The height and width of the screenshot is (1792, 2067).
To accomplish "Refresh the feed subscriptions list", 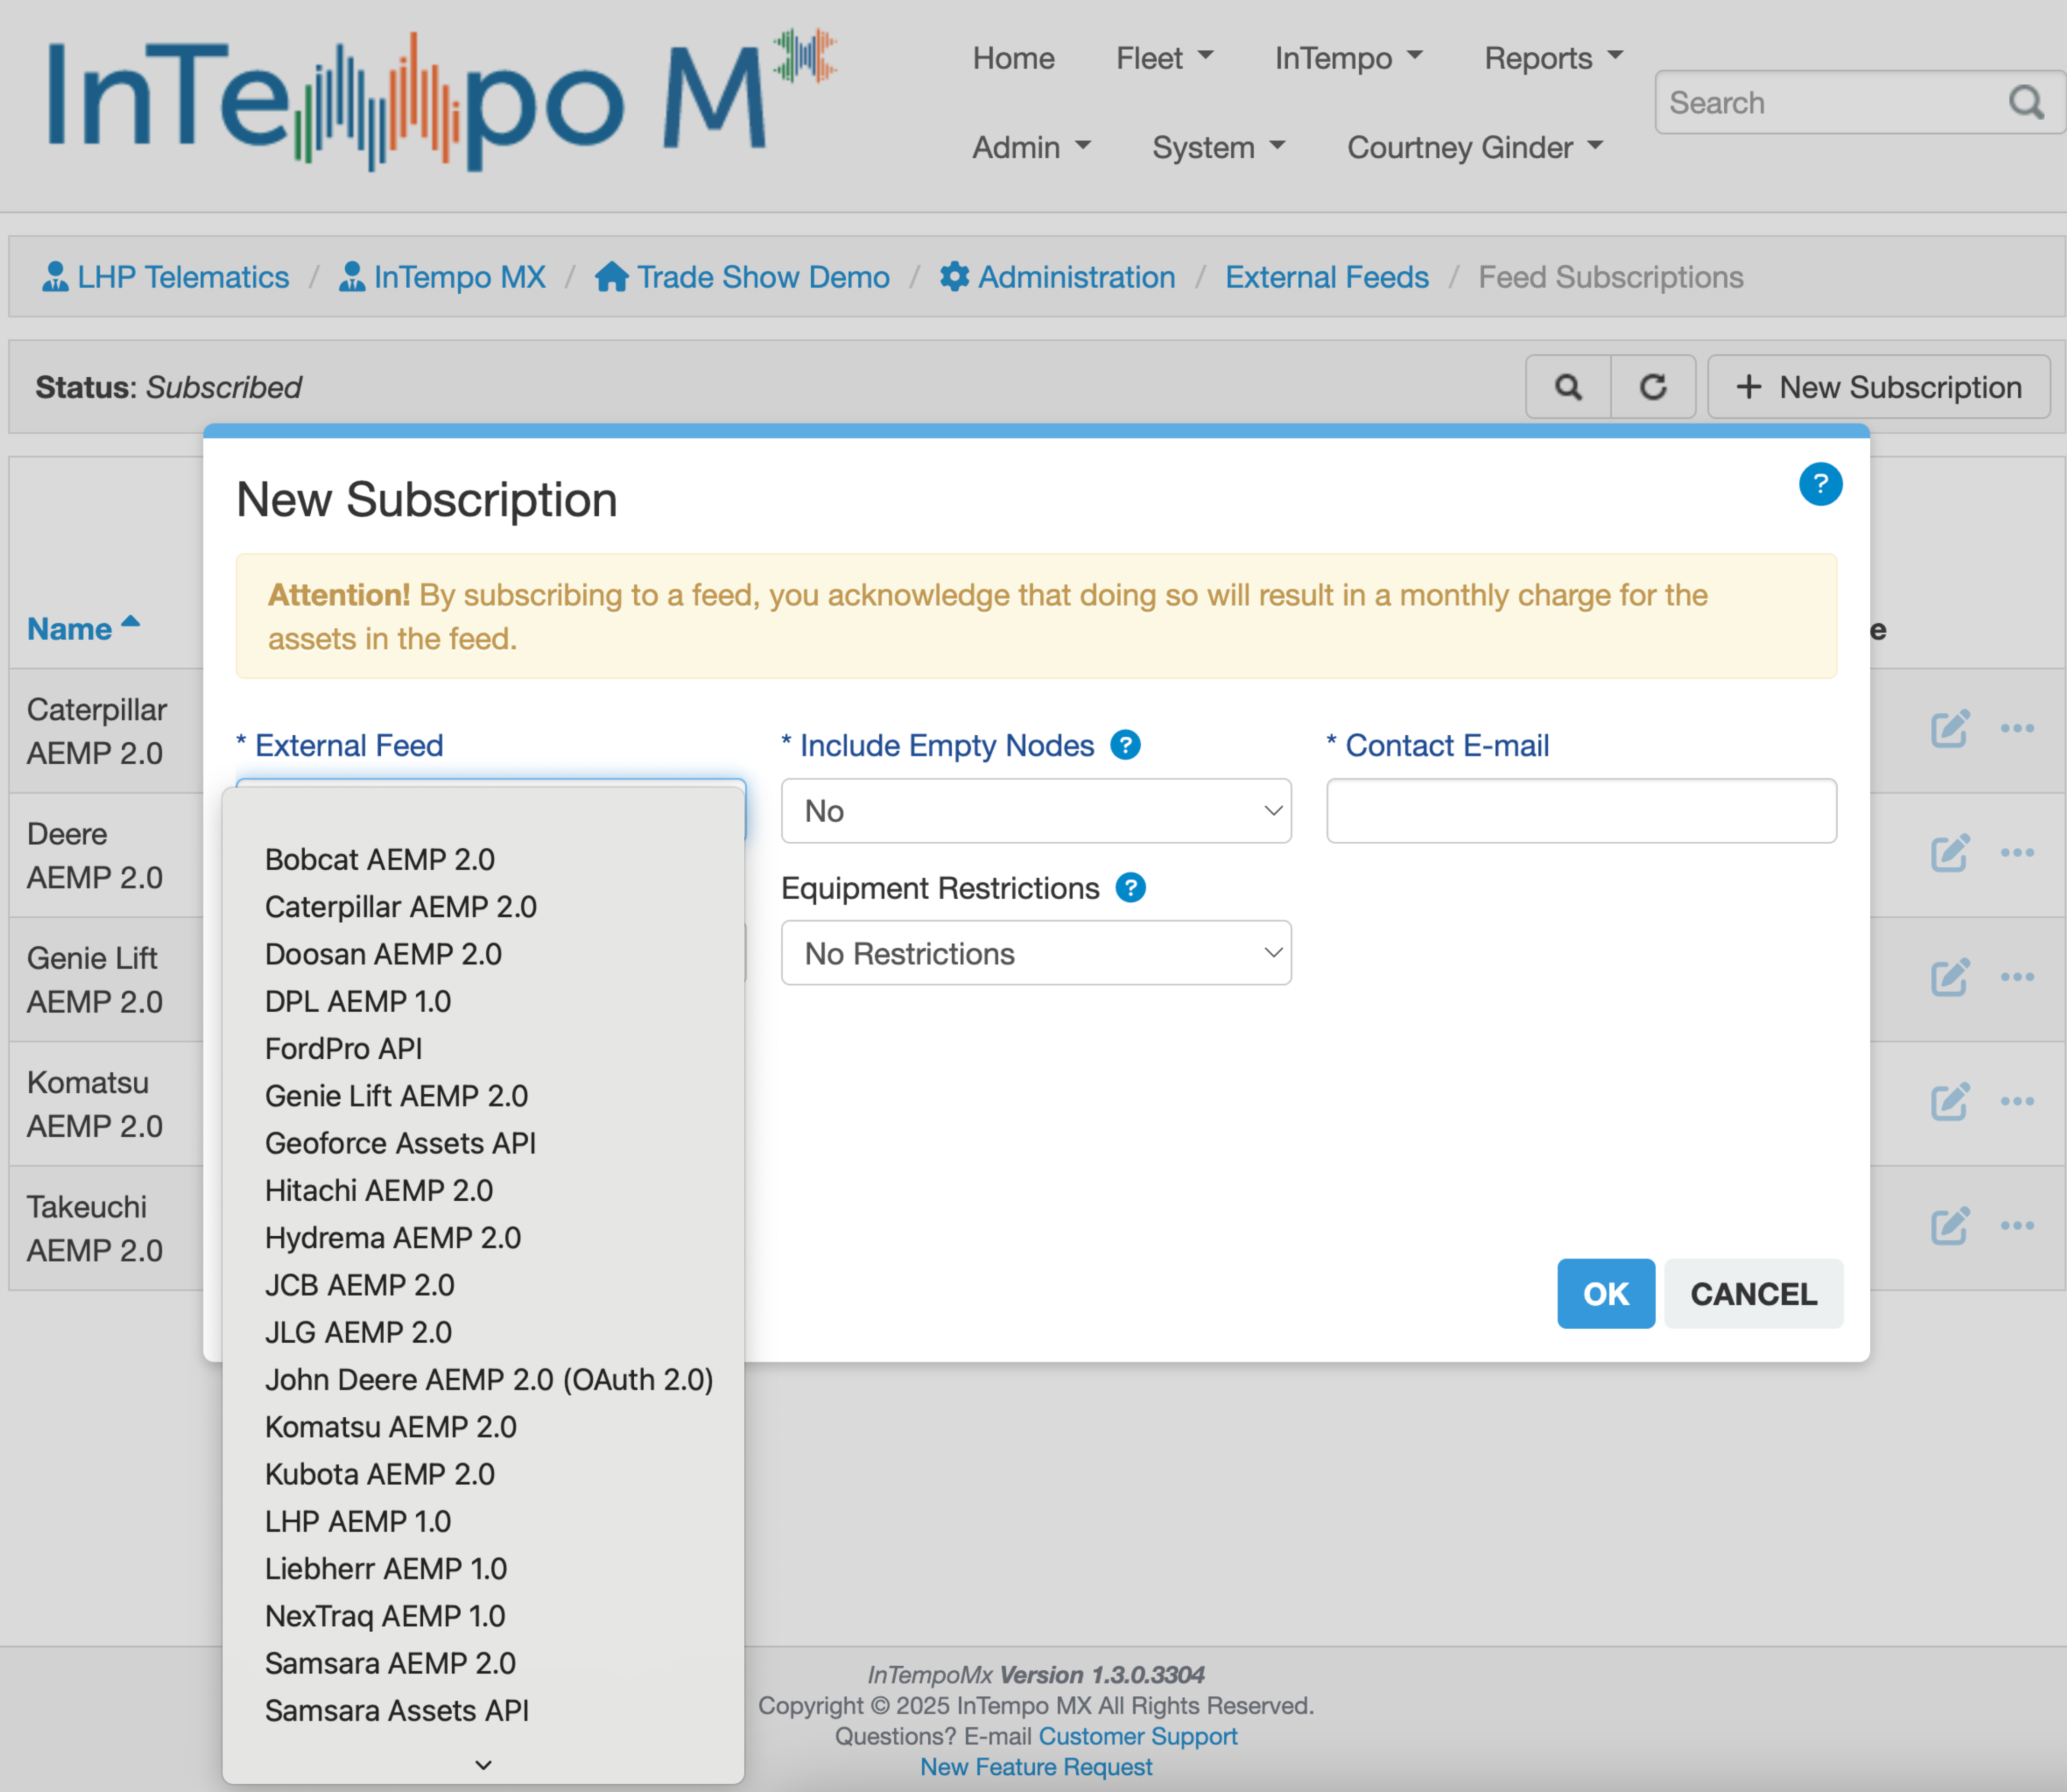I will click(1652, 387).
